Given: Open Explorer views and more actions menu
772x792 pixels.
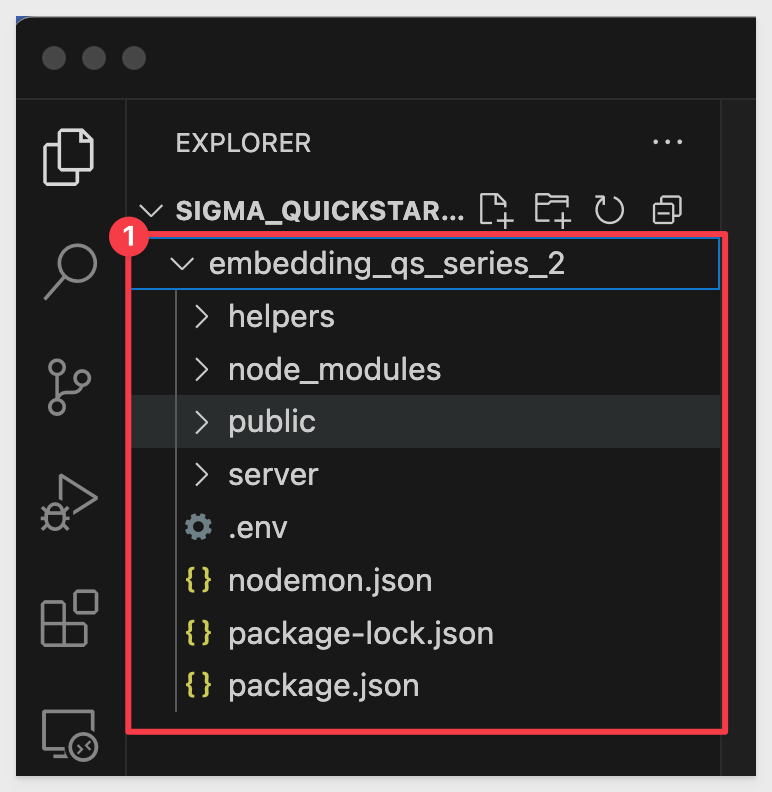Looking at the screenshot, I should coord(667,143).
